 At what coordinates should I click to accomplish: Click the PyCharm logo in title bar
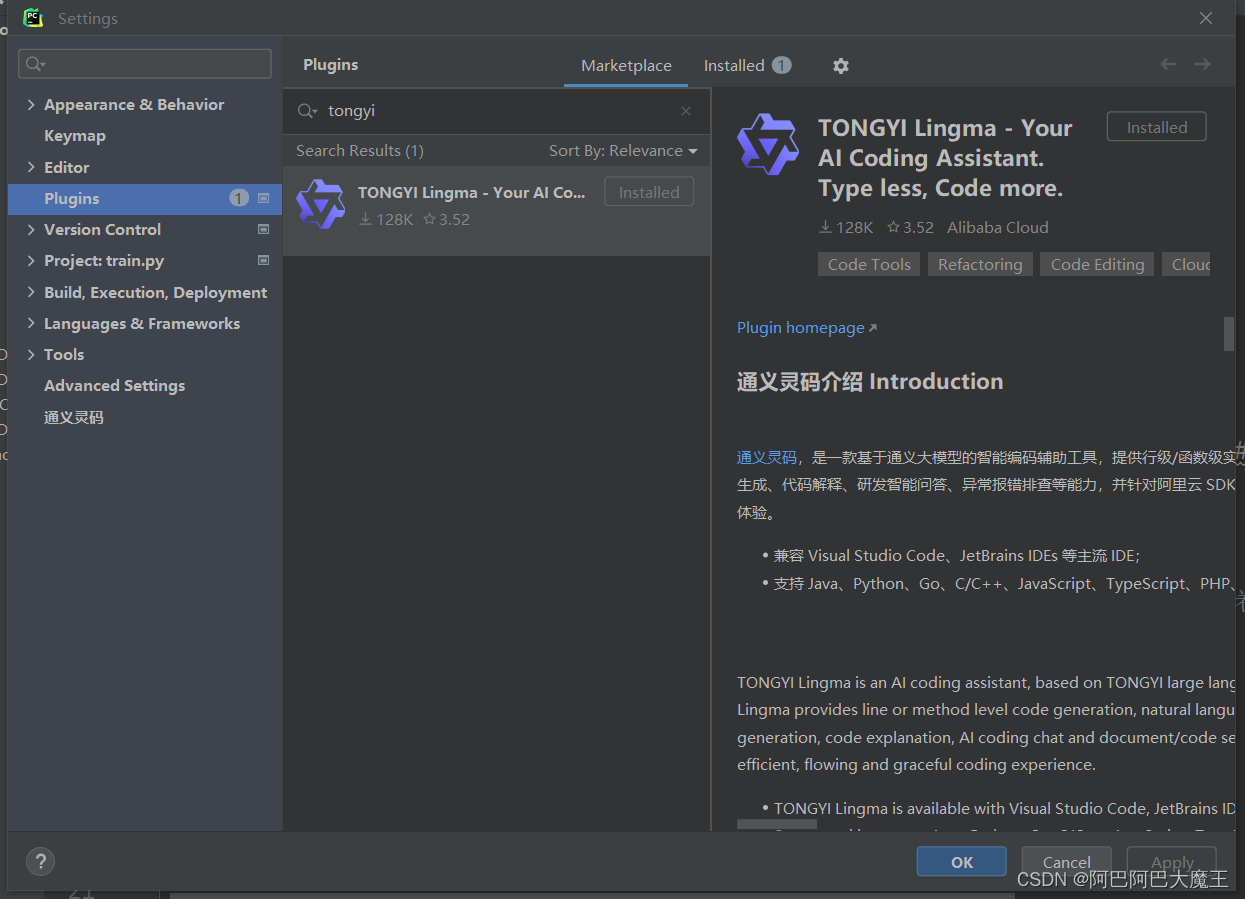[x=33, y=18]
